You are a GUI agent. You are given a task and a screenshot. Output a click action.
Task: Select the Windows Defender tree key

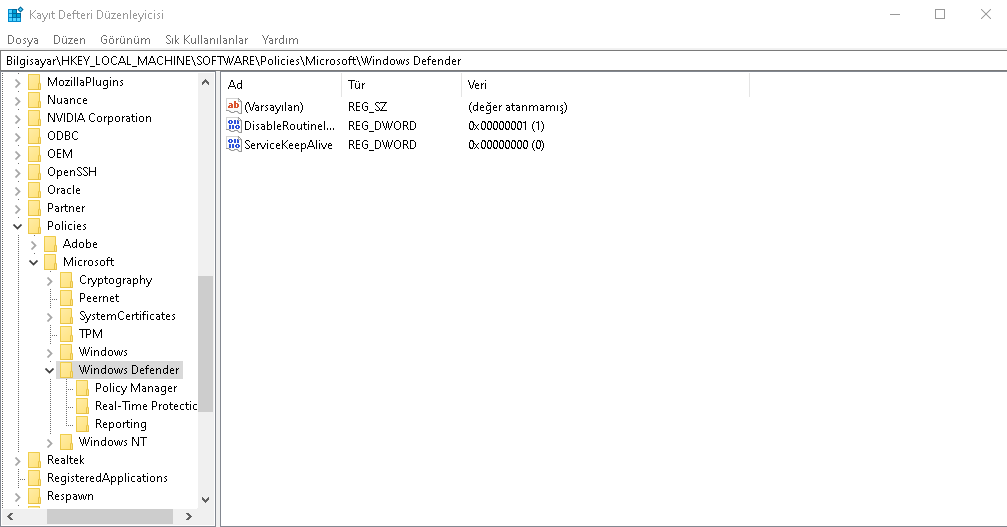[x=129, y=370]
